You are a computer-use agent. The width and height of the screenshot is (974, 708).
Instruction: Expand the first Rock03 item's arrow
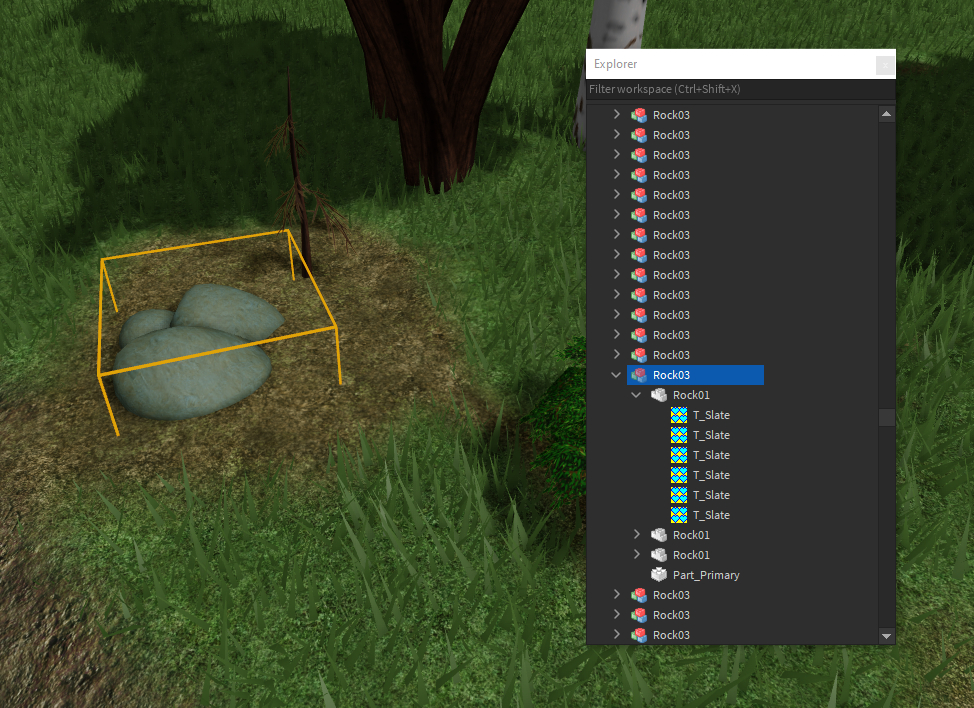pos(617,115)
